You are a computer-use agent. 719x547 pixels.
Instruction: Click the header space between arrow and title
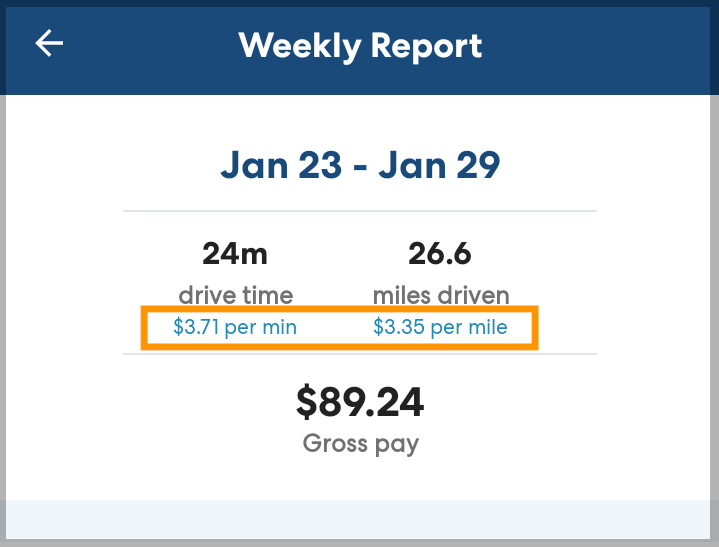coord(150,45)
